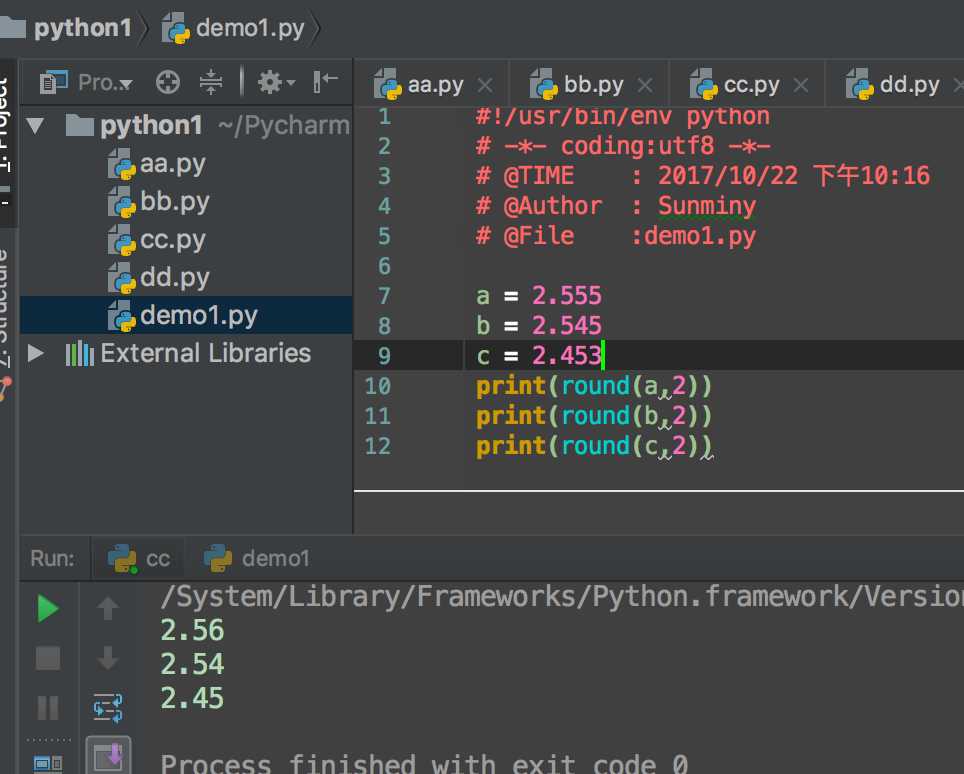The image size is (964, 774).
Task: Open the Project view dropdown
Action: pos(86,82)
